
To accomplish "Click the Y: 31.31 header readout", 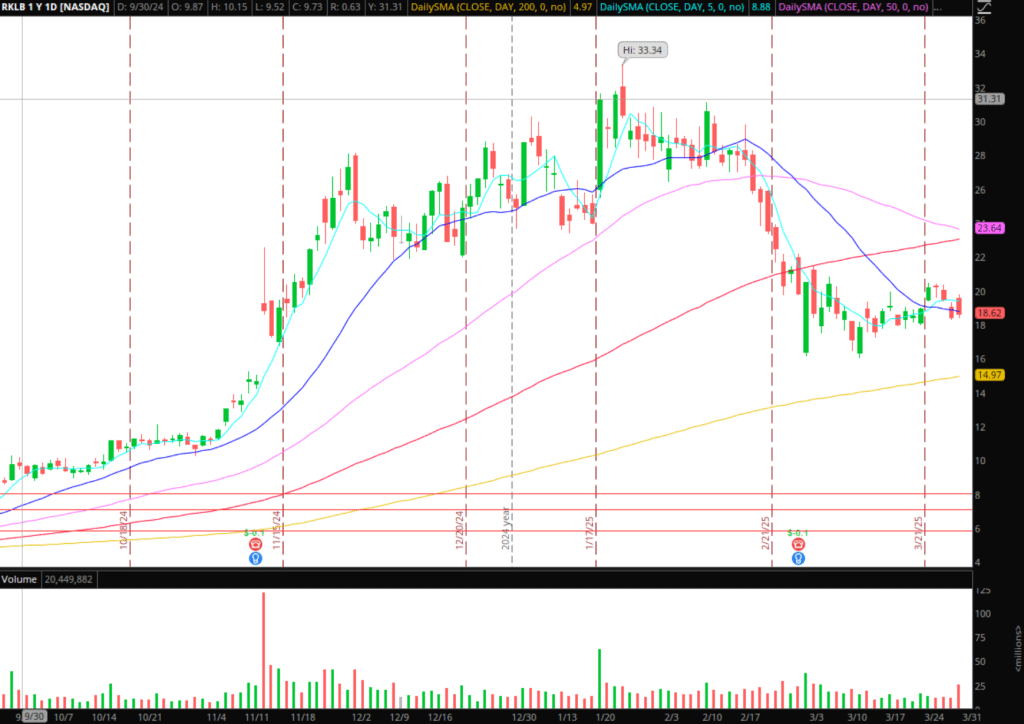I will point(385,7).
